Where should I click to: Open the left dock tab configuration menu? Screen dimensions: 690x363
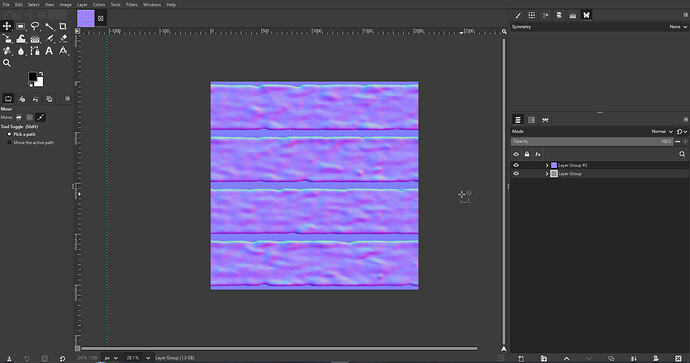[67, 99]
